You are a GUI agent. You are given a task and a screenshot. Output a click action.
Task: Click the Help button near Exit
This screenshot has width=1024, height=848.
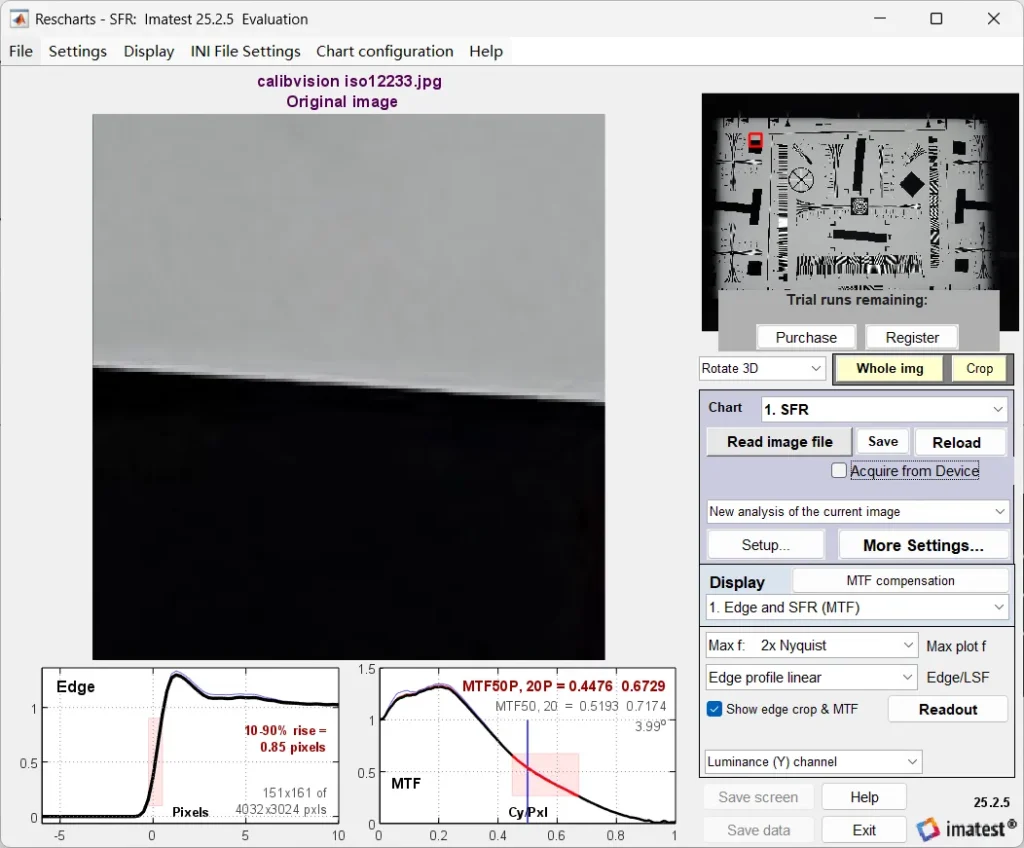point(864,797)
